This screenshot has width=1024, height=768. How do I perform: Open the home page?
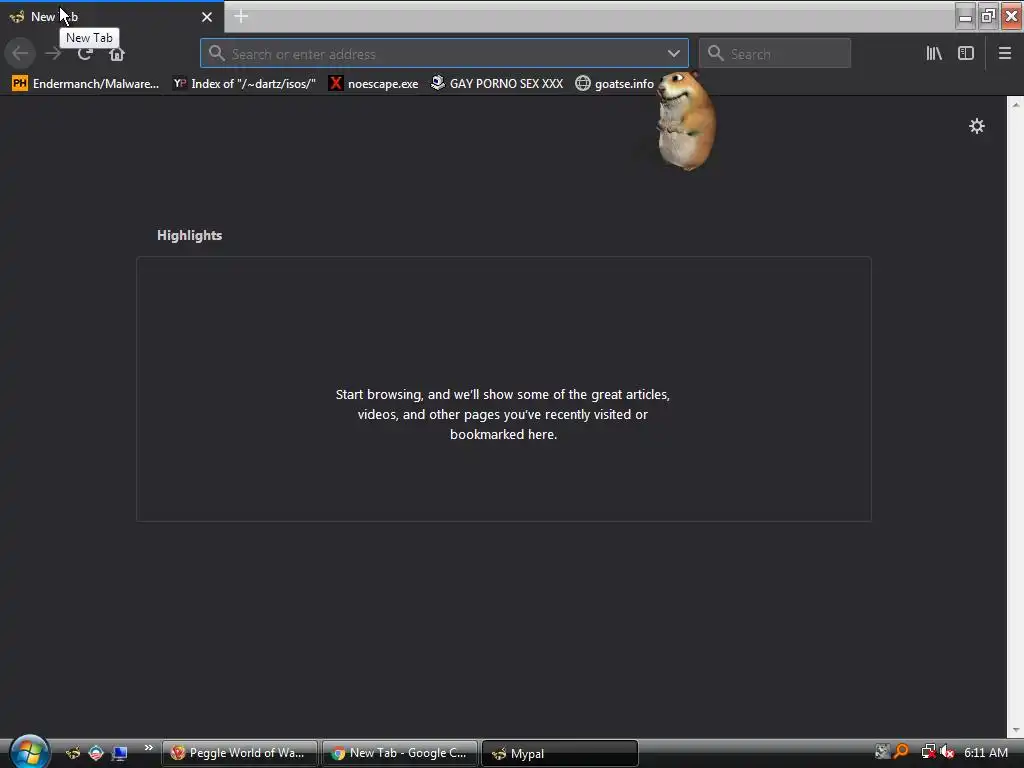coord(117,54)
